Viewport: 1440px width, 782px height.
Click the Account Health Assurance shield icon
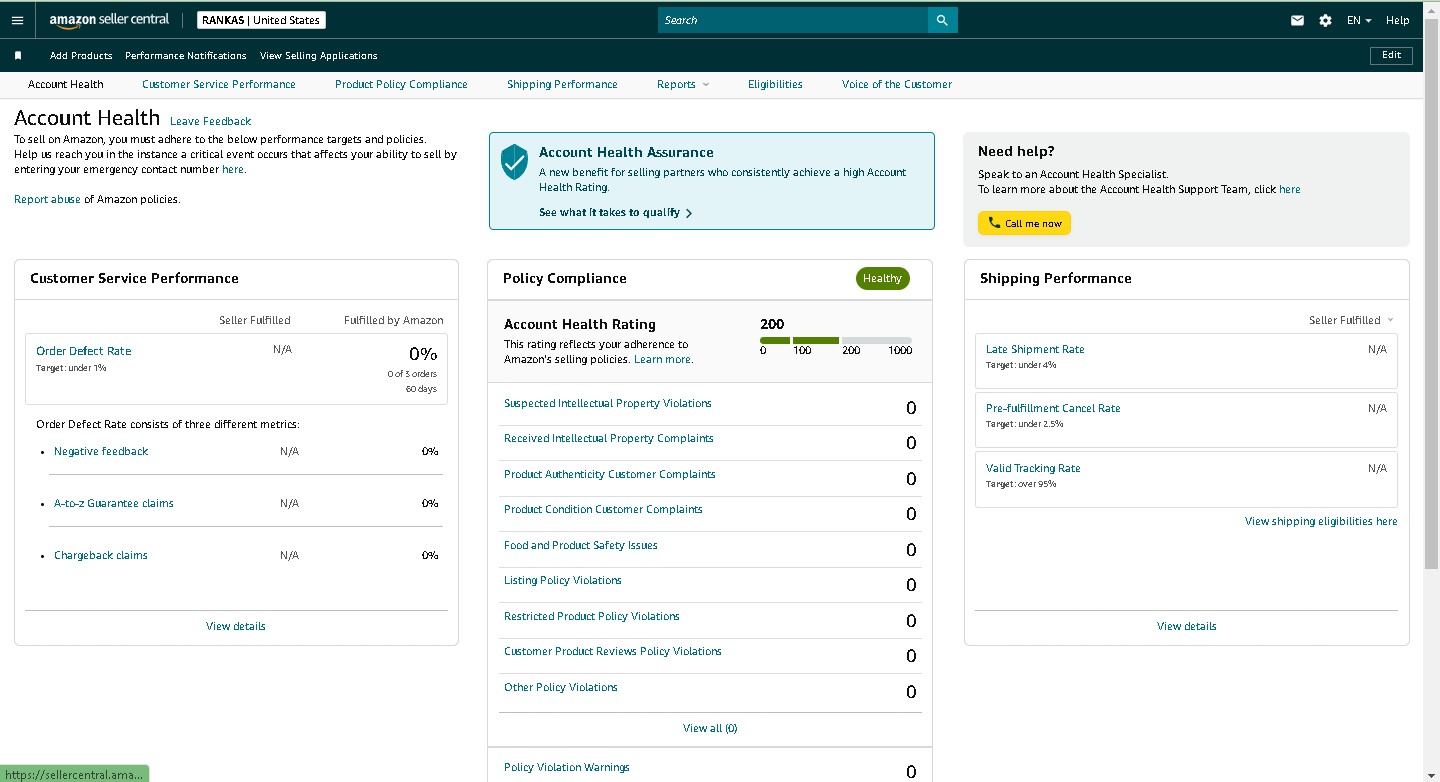514,161
